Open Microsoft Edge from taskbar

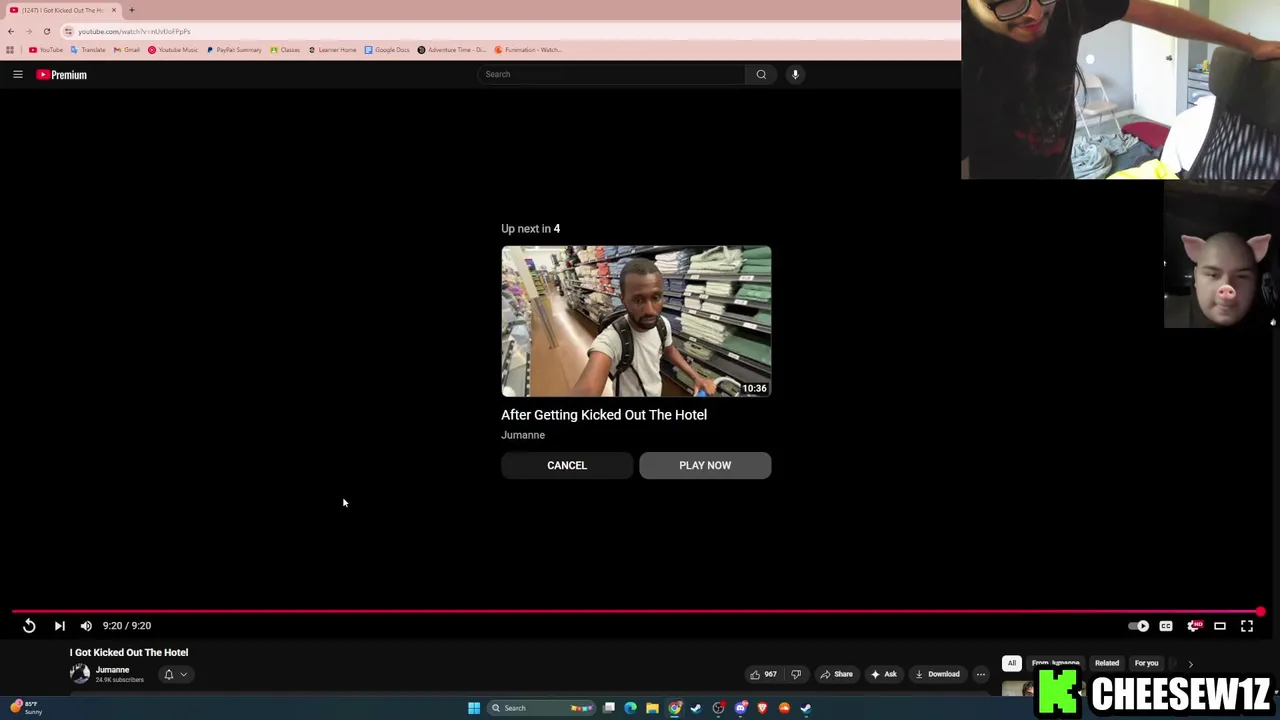pyautogui.click(x=630, y=708)
